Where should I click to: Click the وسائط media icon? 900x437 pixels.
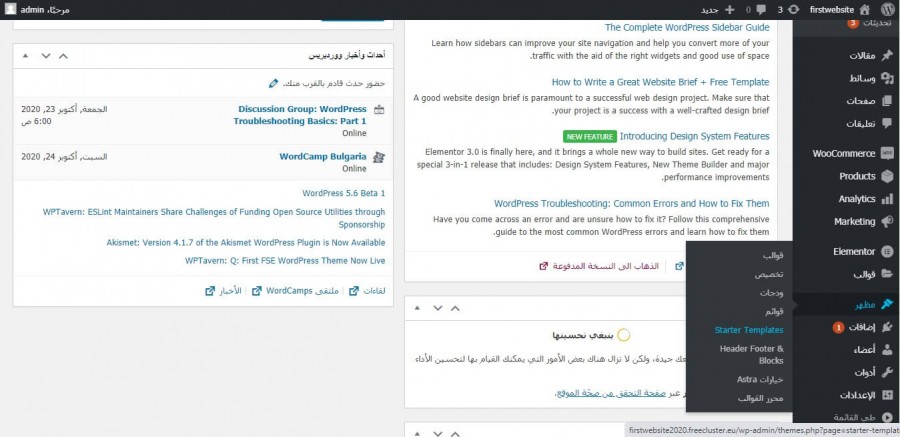pyautogui.click(x=887, y=78)
